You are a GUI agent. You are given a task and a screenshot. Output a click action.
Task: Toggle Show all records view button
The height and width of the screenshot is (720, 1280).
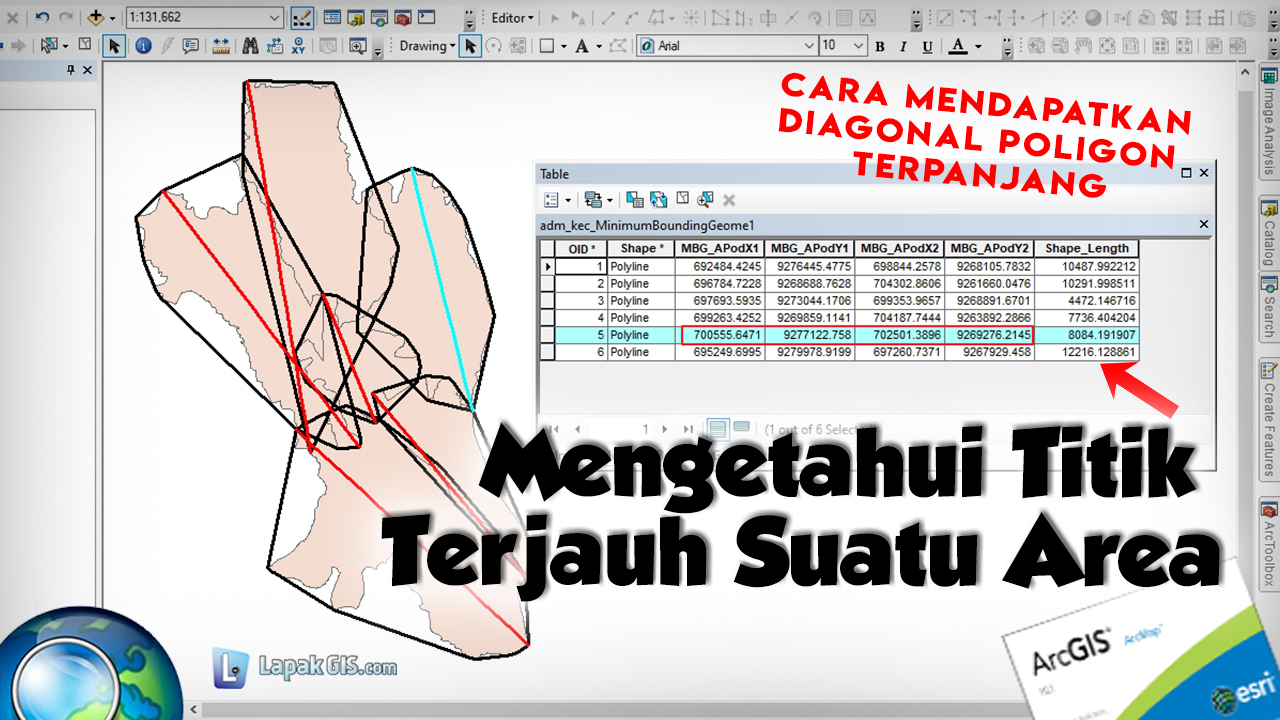click(x=717, y=429)
